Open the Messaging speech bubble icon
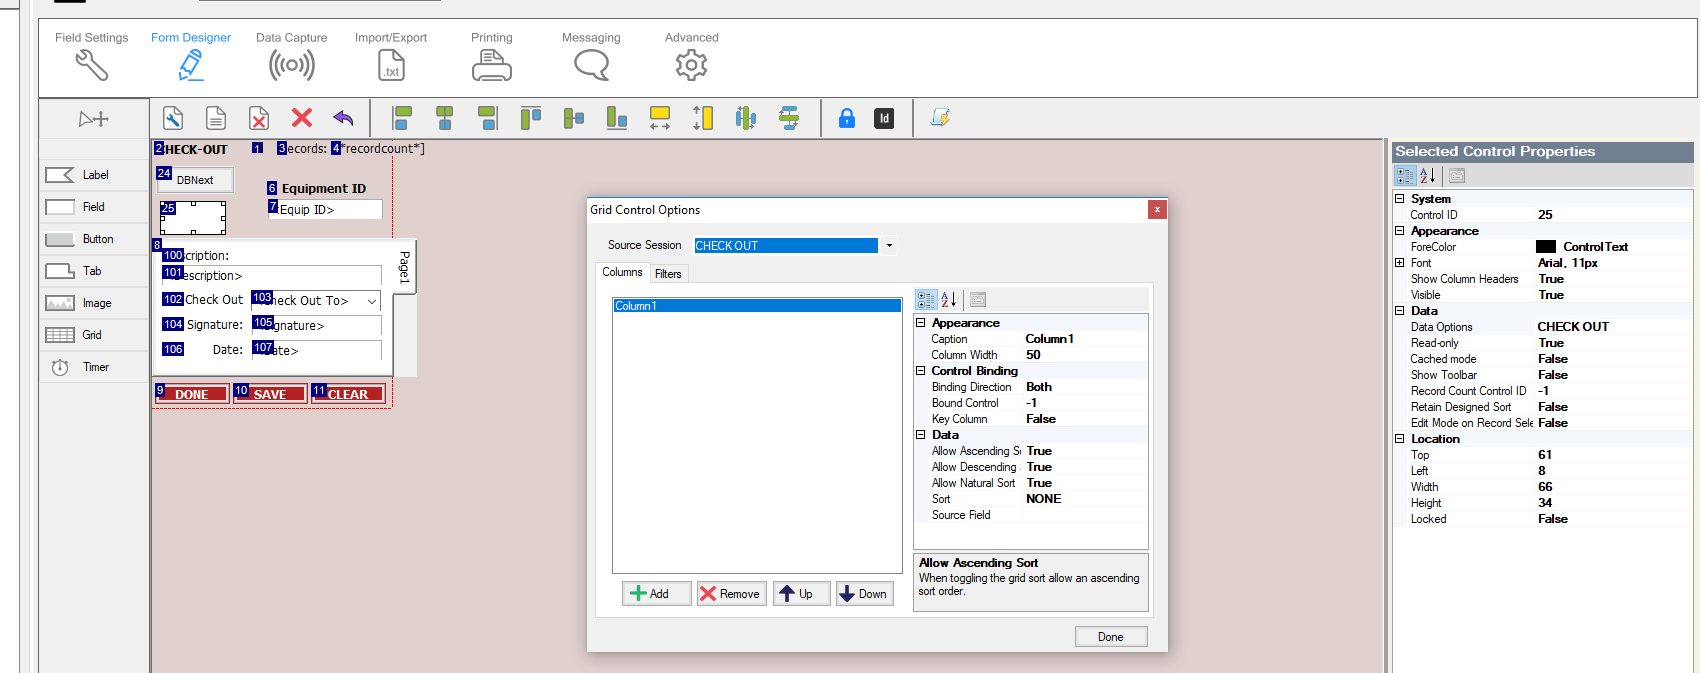Screen dimensions: 1700x673 591,66
